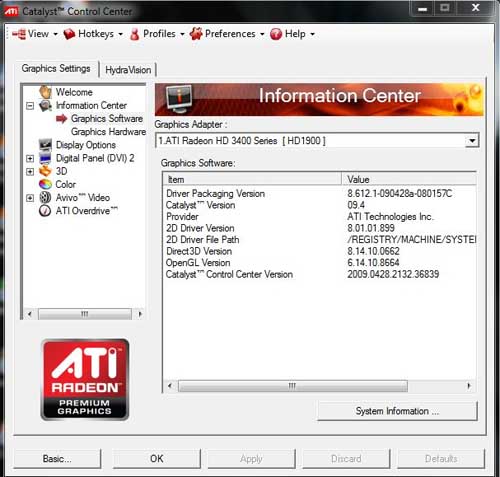Click the dropdown arrow next to Help
The width and height of the screenshot is (500, 477).
tap(312, 34)
